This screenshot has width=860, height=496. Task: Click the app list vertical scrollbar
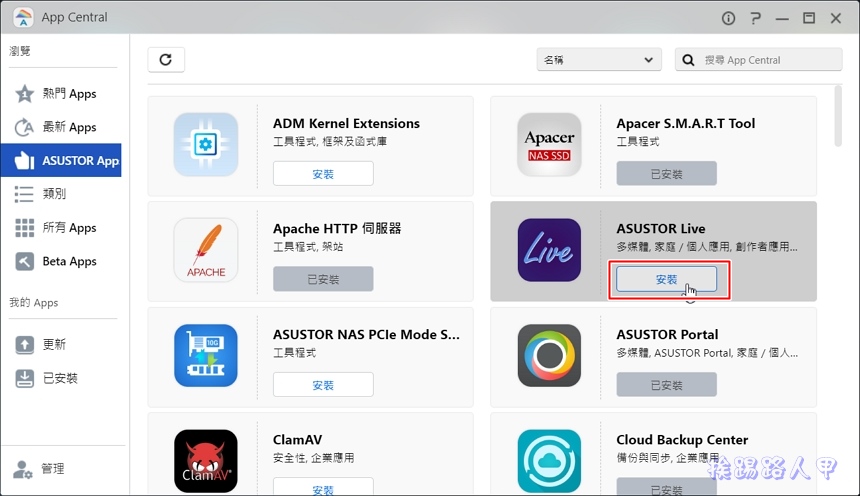[838, 116]
